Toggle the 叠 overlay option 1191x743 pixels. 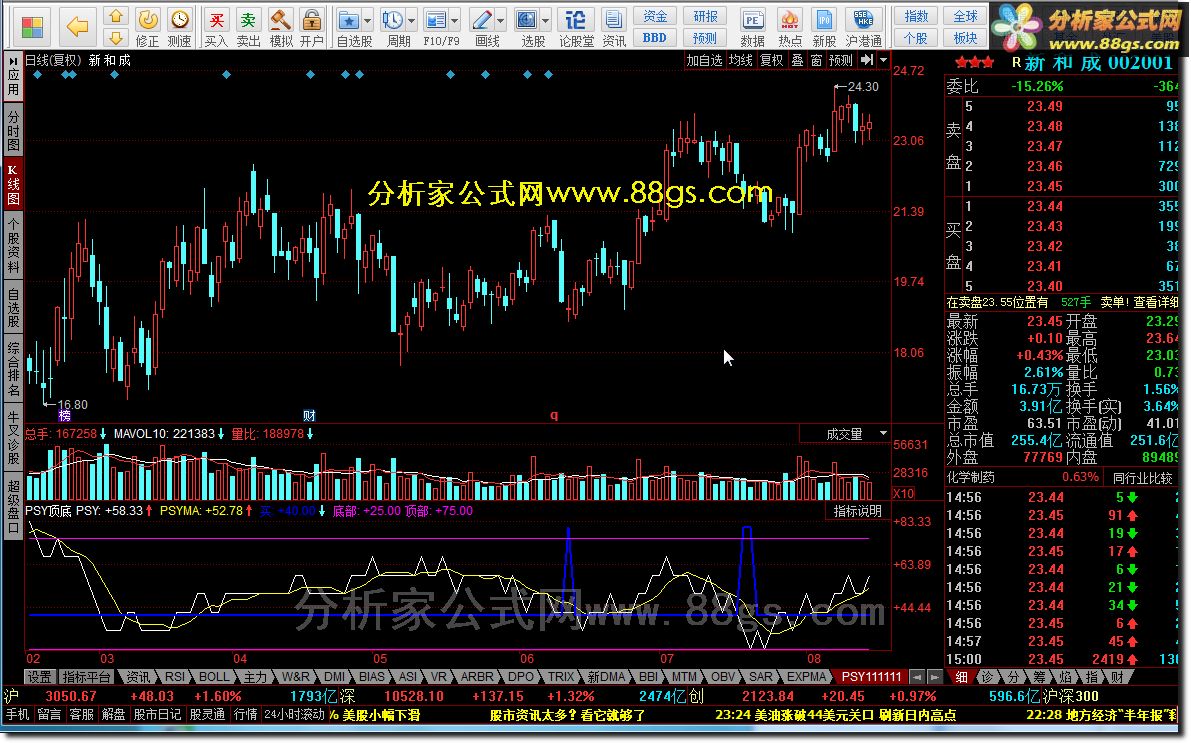click(x=798, y=60)
